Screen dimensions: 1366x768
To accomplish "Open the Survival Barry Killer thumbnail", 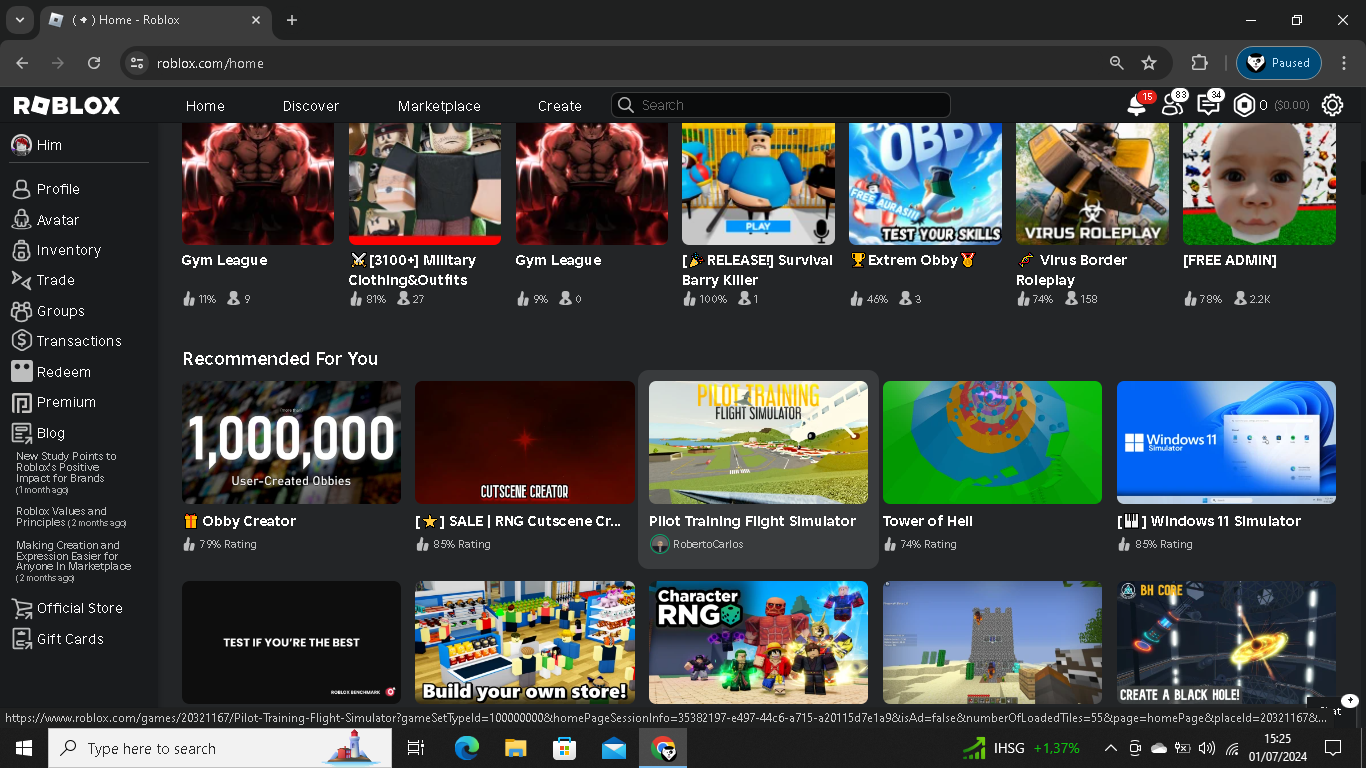I will 758,184.
